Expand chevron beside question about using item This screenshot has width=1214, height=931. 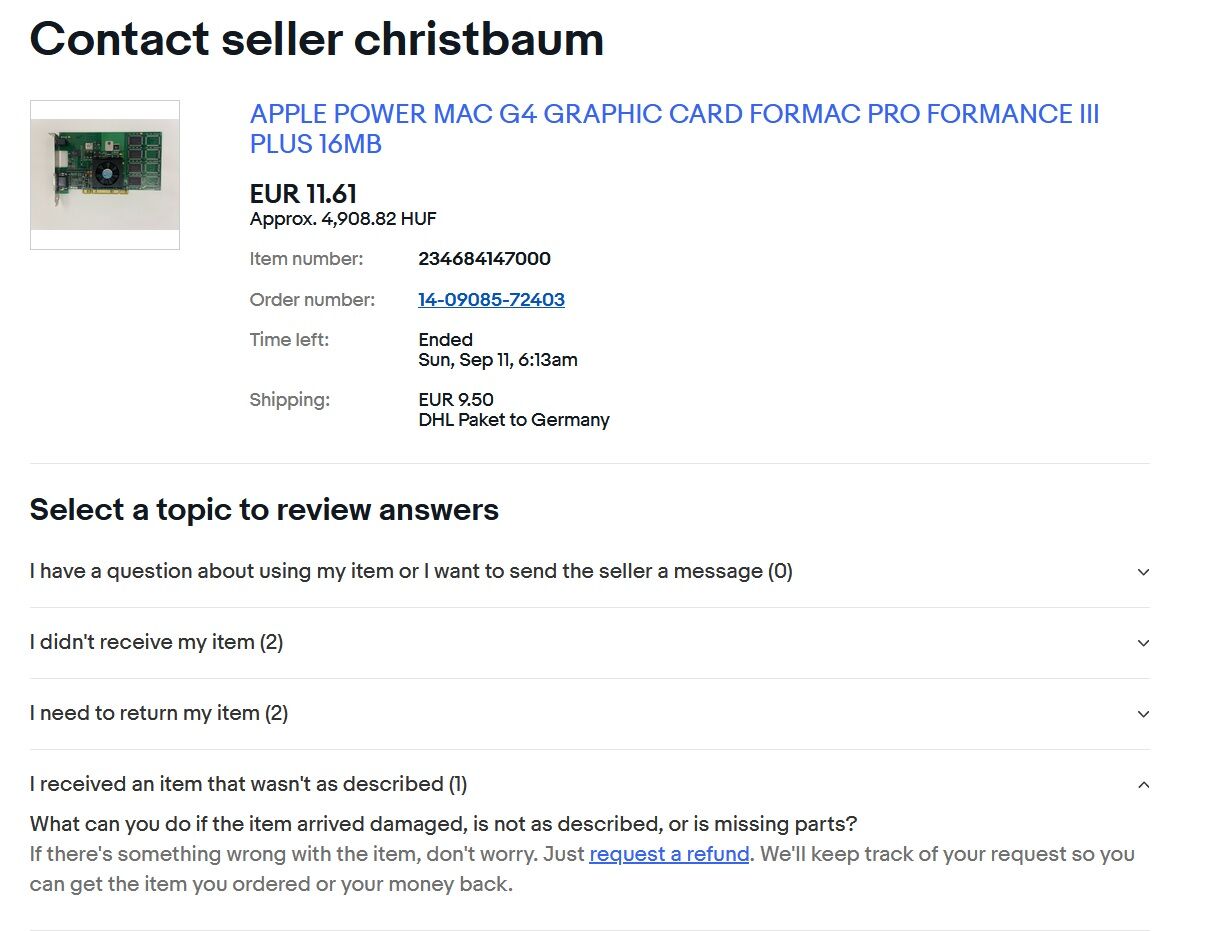click(1143, 572)
